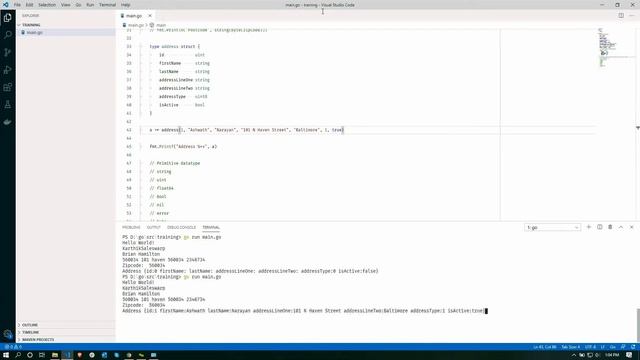Open the Docker view in activity bar
This screenshot has width=640, height=360.
(7, 122)
